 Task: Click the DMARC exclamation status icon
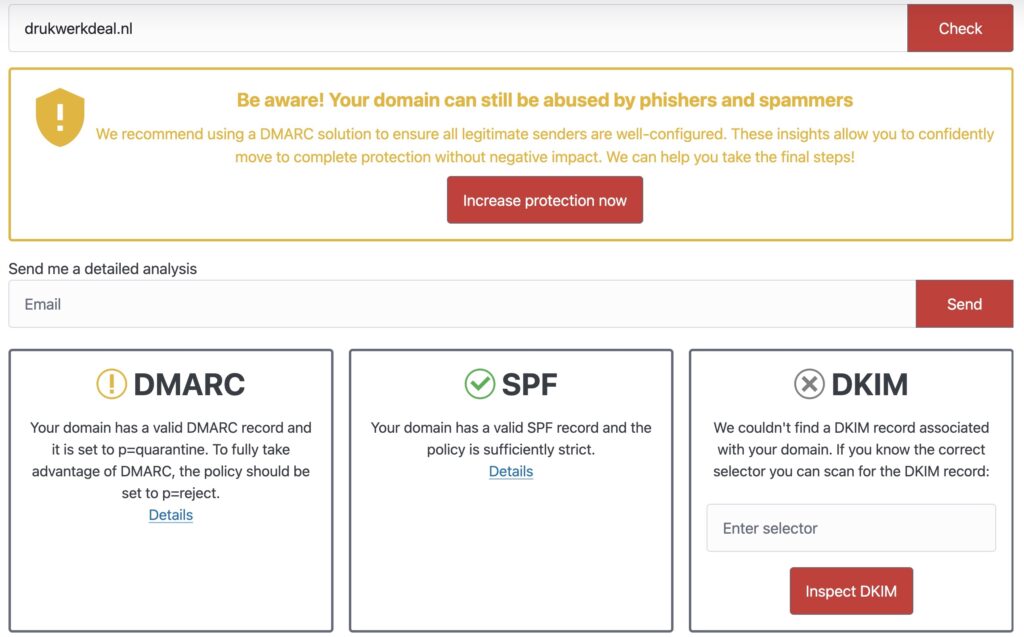coord(111,384)
